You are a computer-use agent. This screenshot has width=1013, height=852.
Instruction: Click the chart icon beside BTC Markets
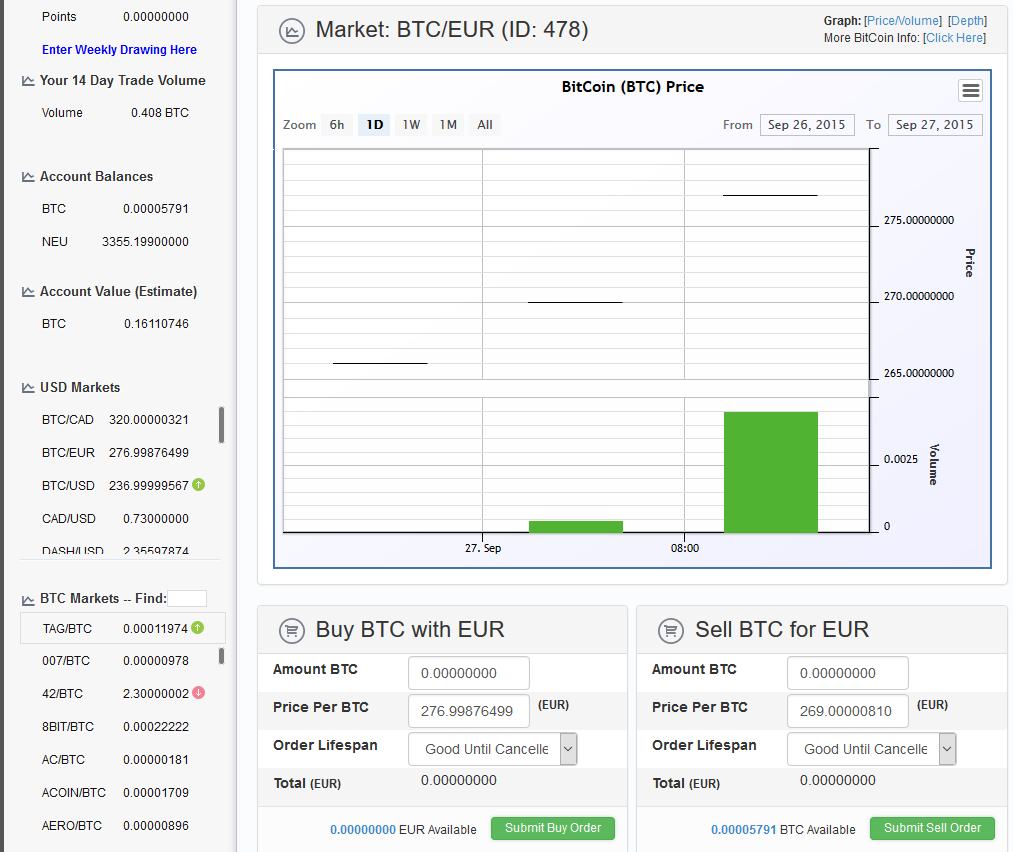click(28, 600)
